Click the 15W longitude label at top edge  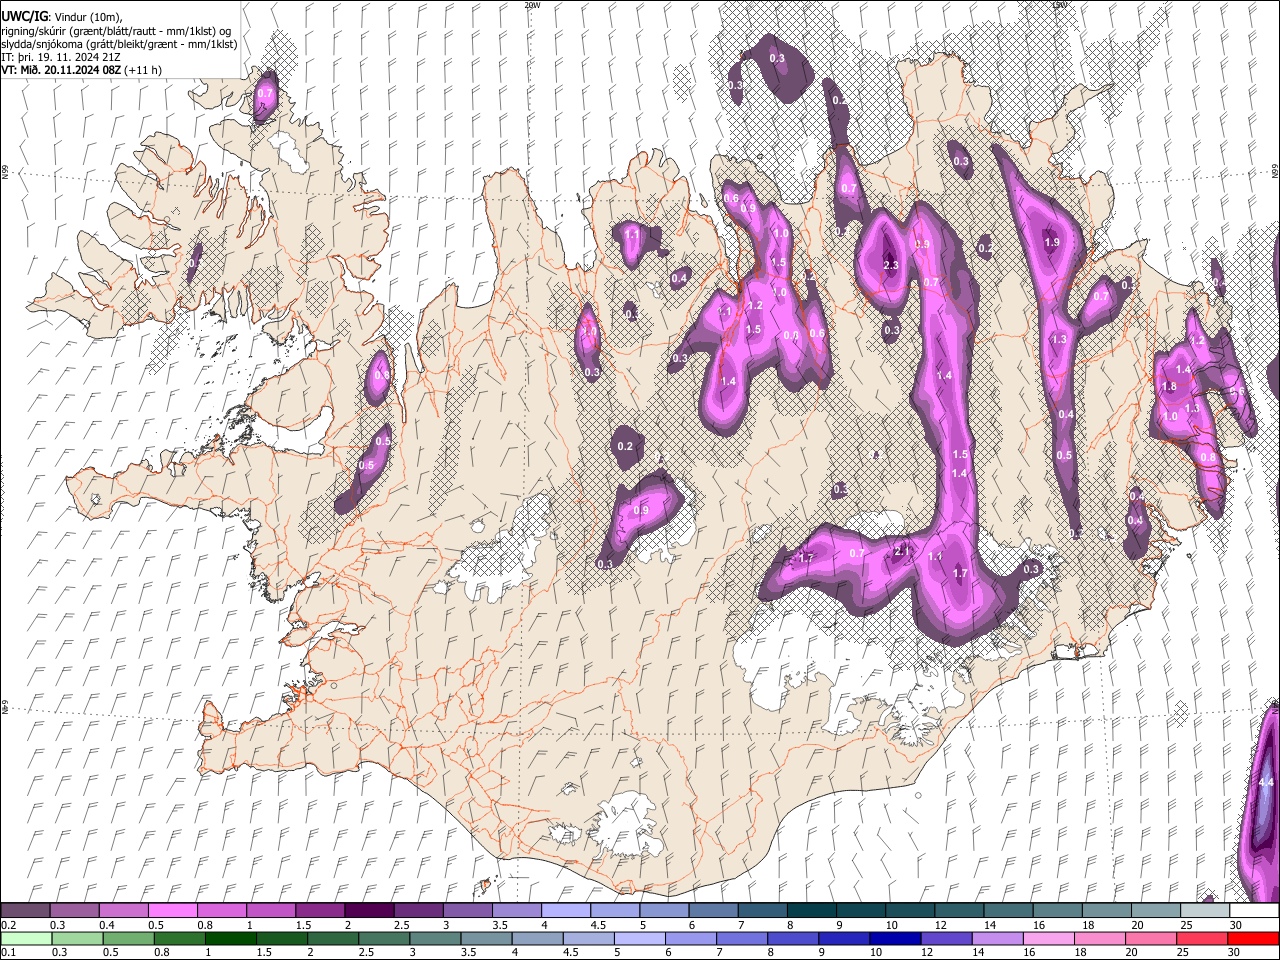tap(1059, 5)
